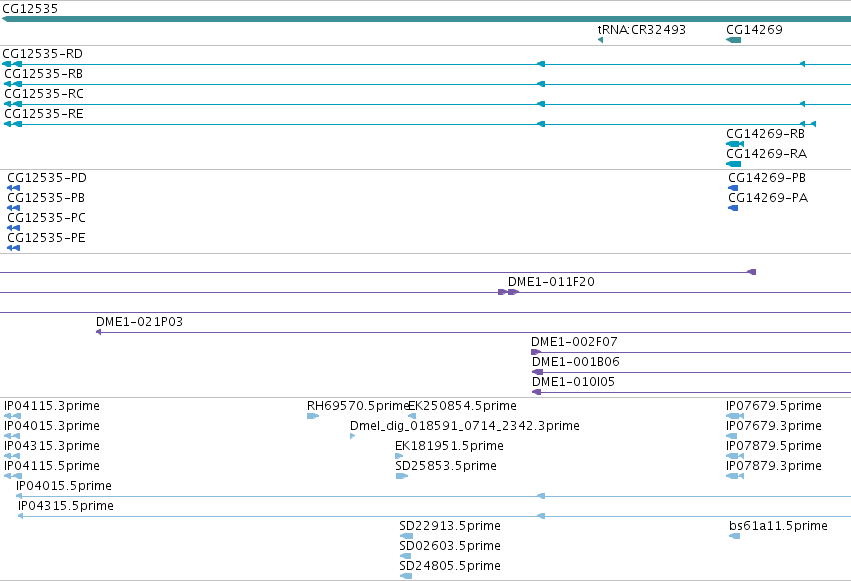
Task: Click EST IP07879.3prime
Action: [774, 467]
